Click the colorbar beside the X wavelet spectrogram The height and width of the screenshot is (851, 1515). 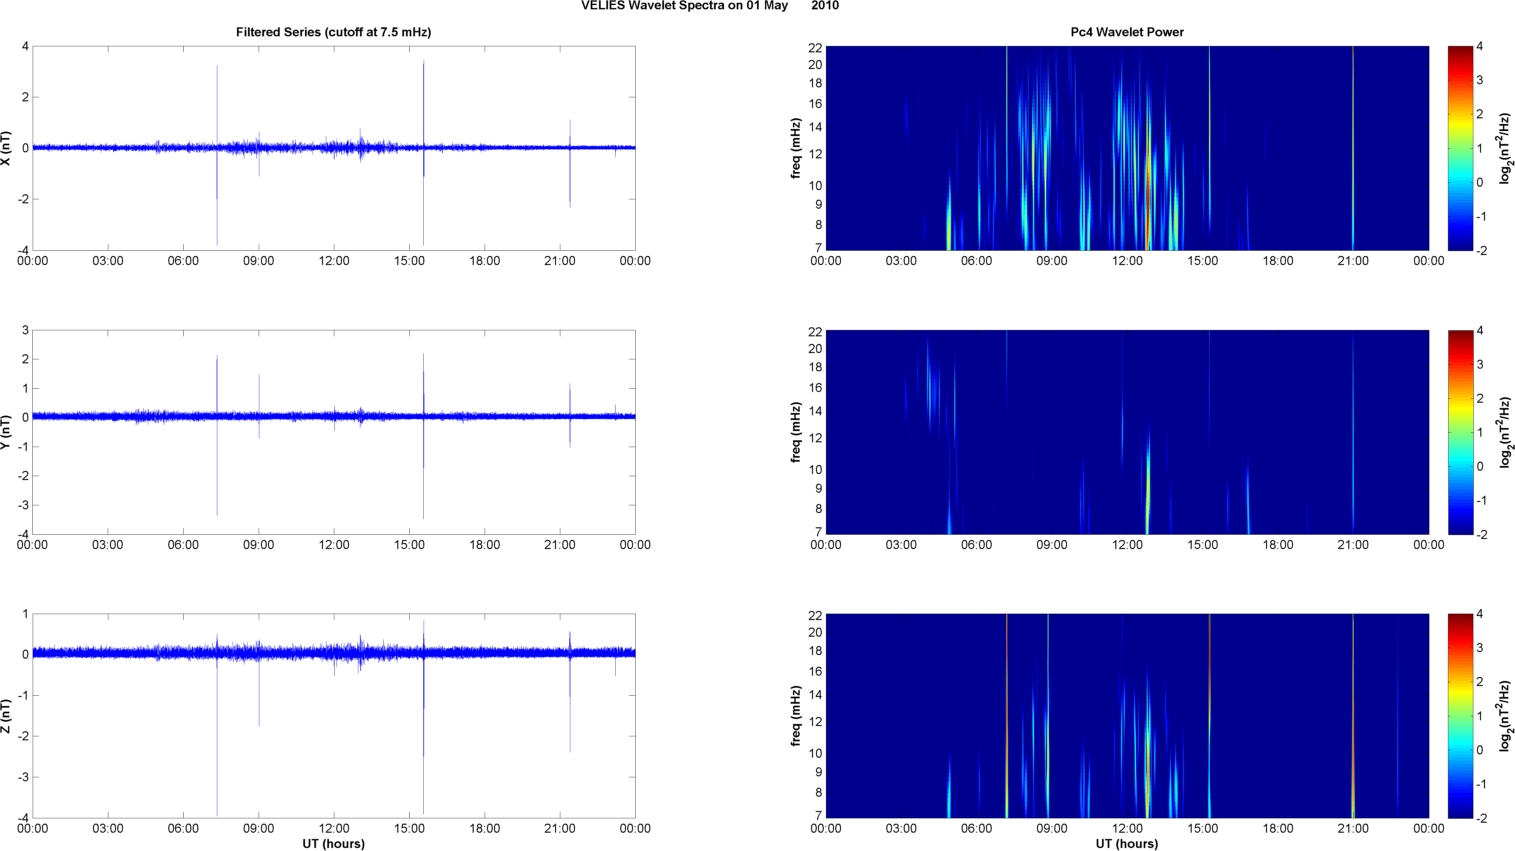tap(1460, 148)
